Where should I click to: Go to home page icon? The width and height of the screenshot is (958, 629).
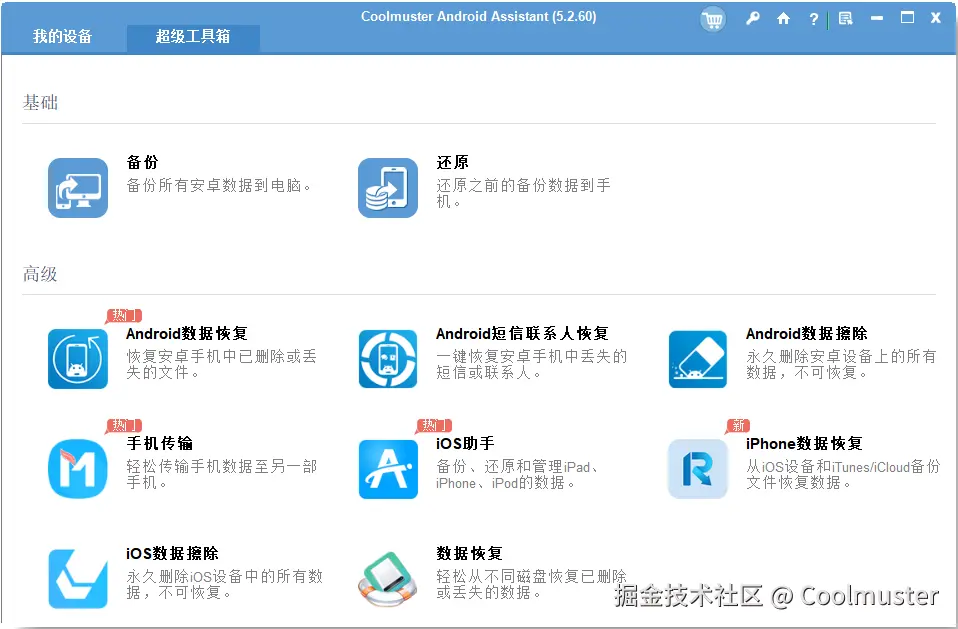(783, 19)
